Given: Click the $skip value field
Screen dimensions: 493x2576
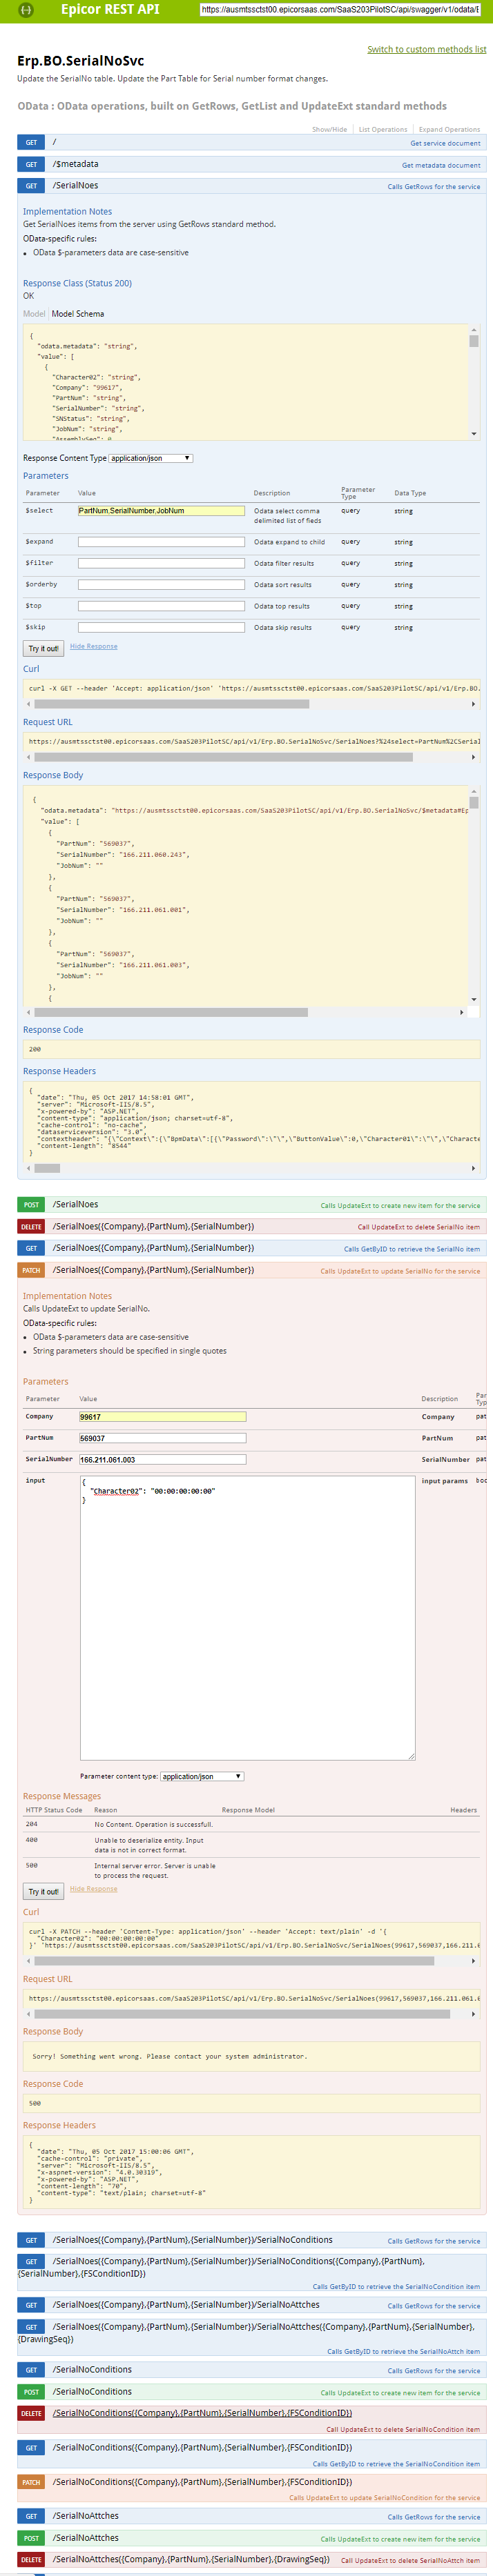Looking at the screenshot, I should [x=161, y=628].
